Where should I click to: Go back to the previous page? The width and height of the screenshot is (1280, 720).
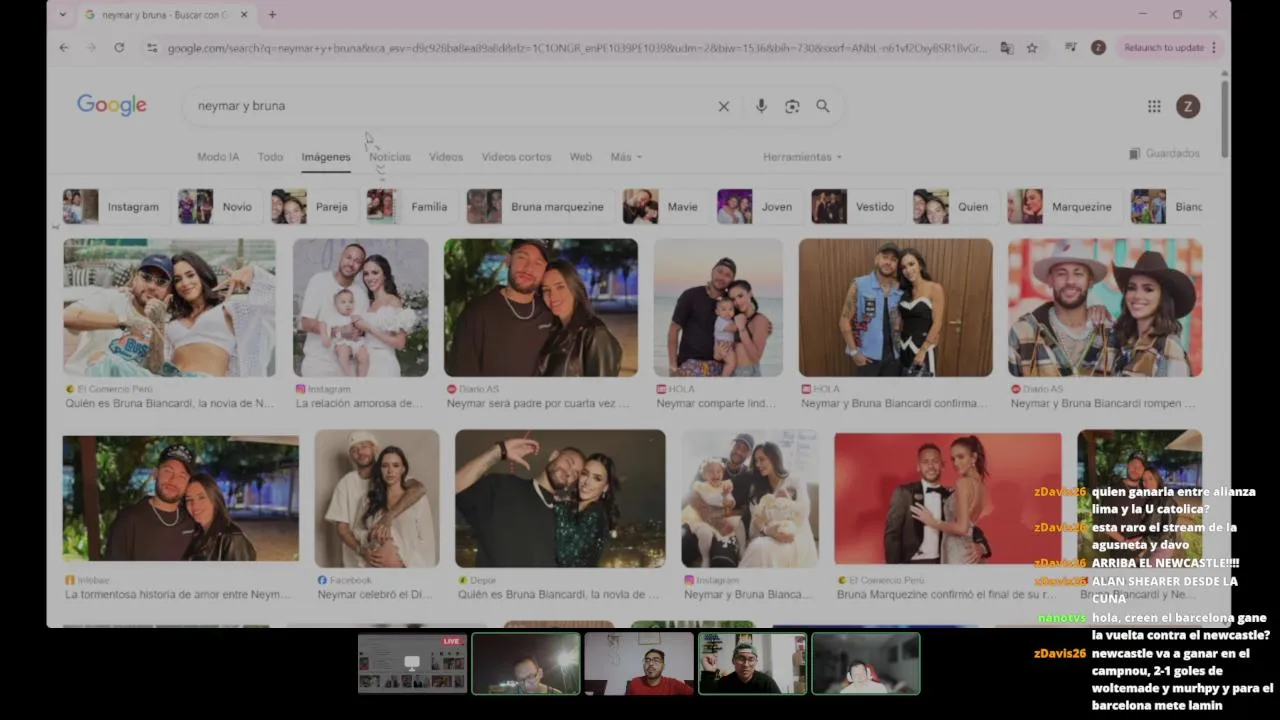point(64,47)
